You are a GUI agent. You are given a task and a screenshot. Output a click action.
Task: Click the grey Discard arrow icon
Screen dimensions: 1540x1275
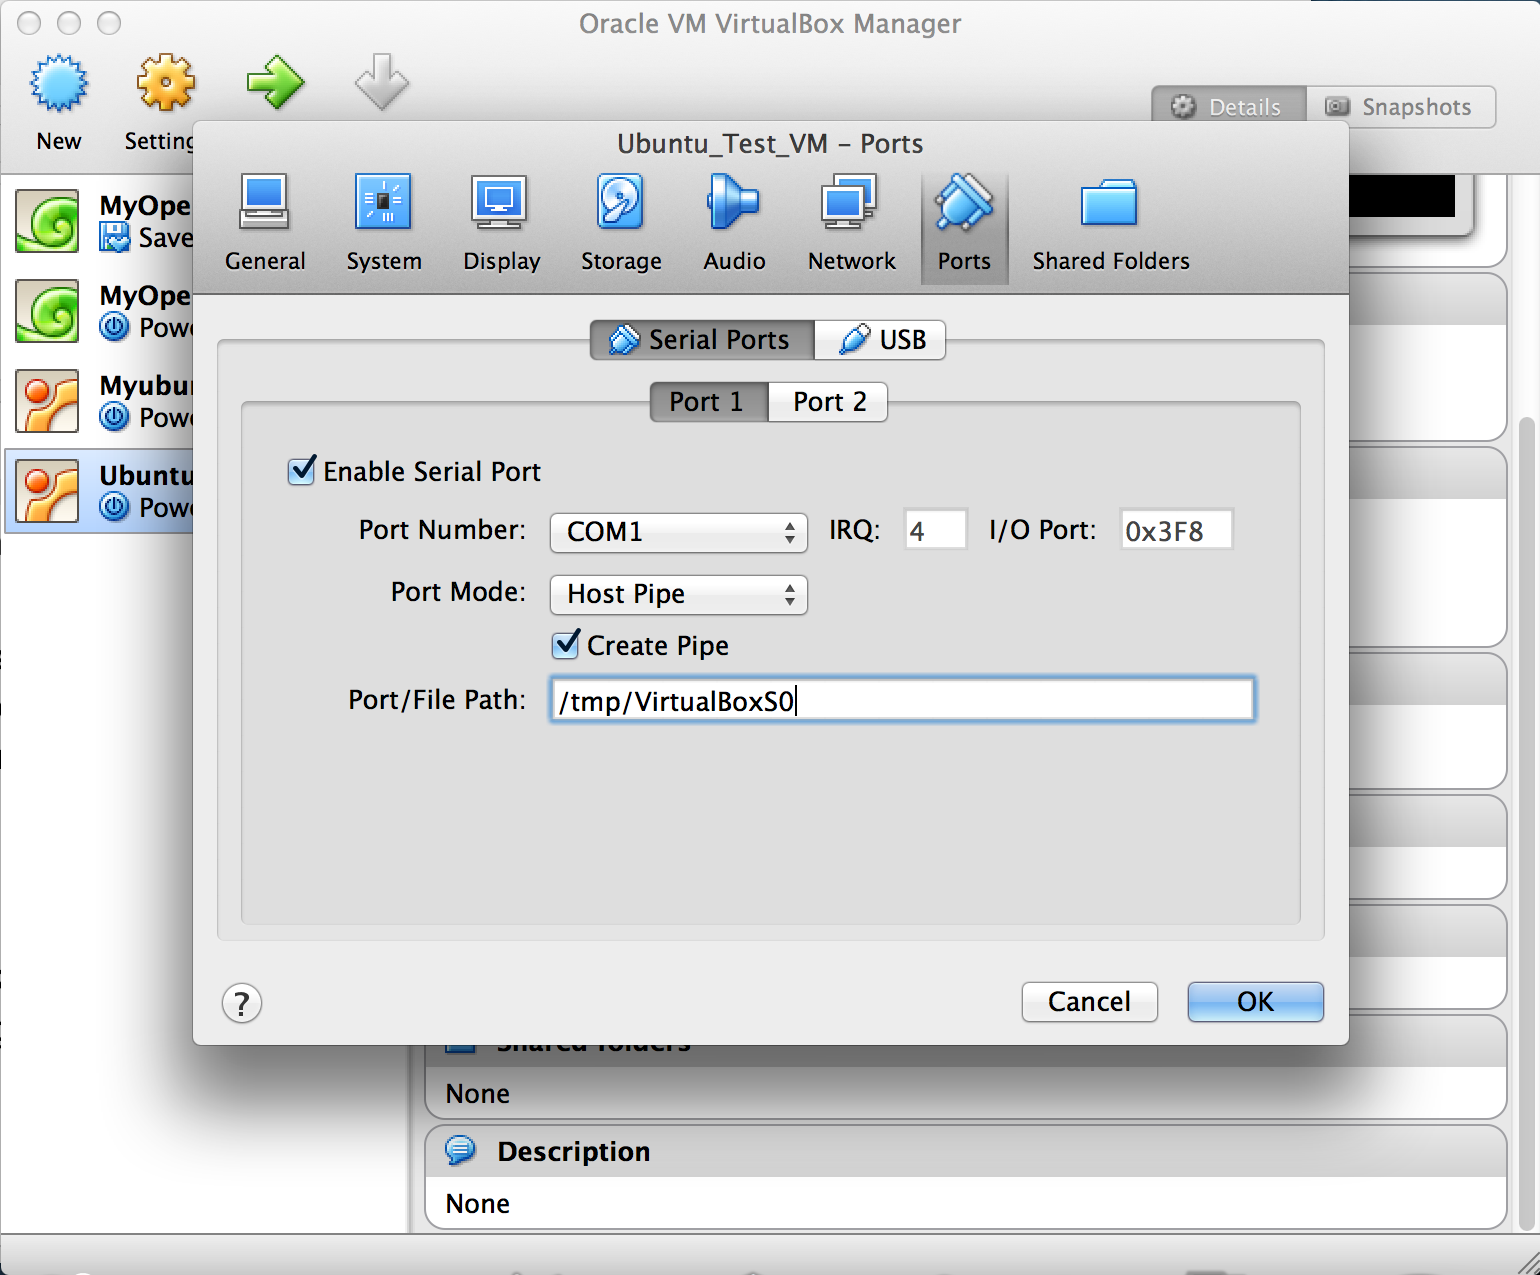pos(382,82)
